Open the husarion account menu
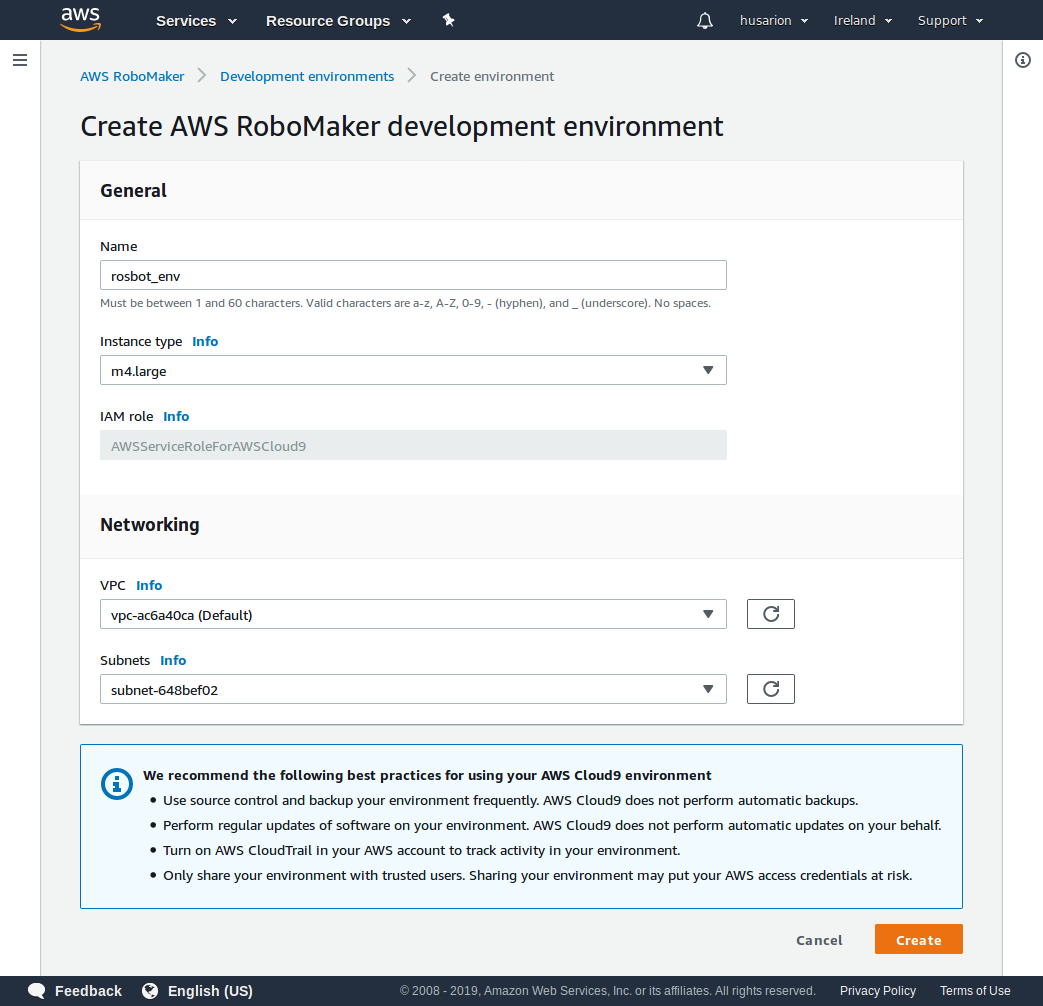This screenshot has width=1043, height=1006. [x=774, y=21]
